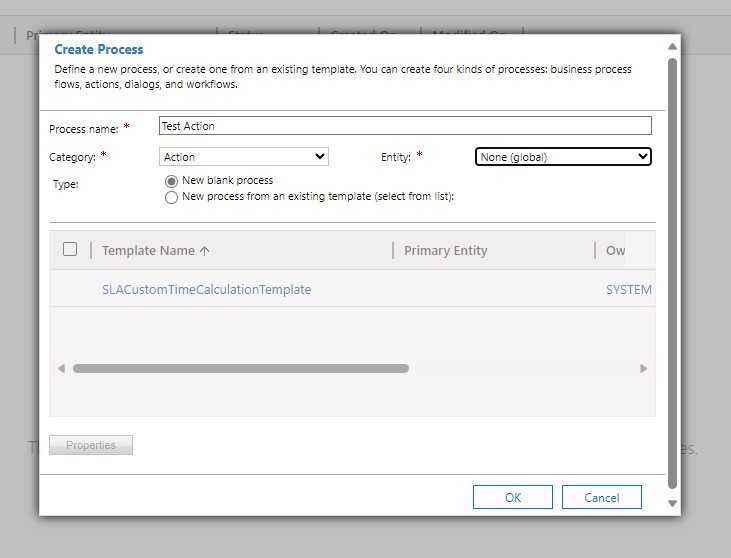The image size is (731, 558).
Task: Sort by the Template Name column header
Action: [155, 251]
